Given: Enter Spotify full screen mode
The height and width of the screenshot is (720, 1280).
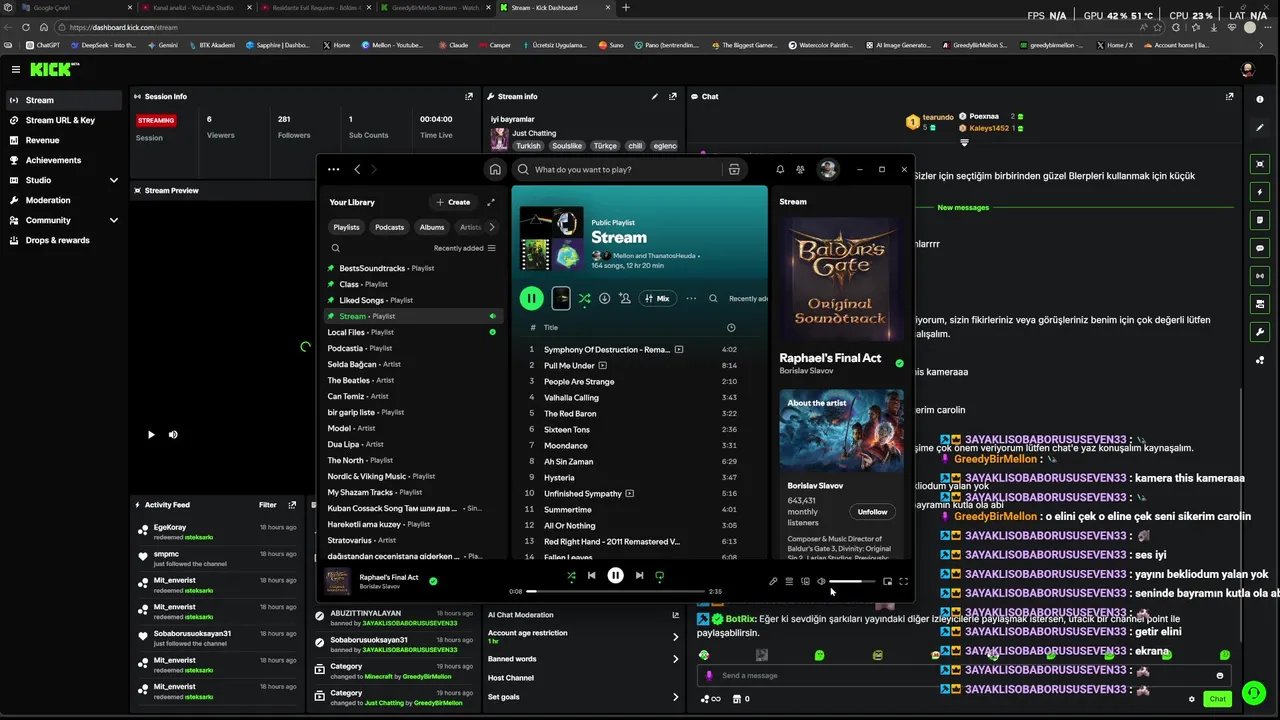Looking at the screenshot, I should (x=904, y=581).
